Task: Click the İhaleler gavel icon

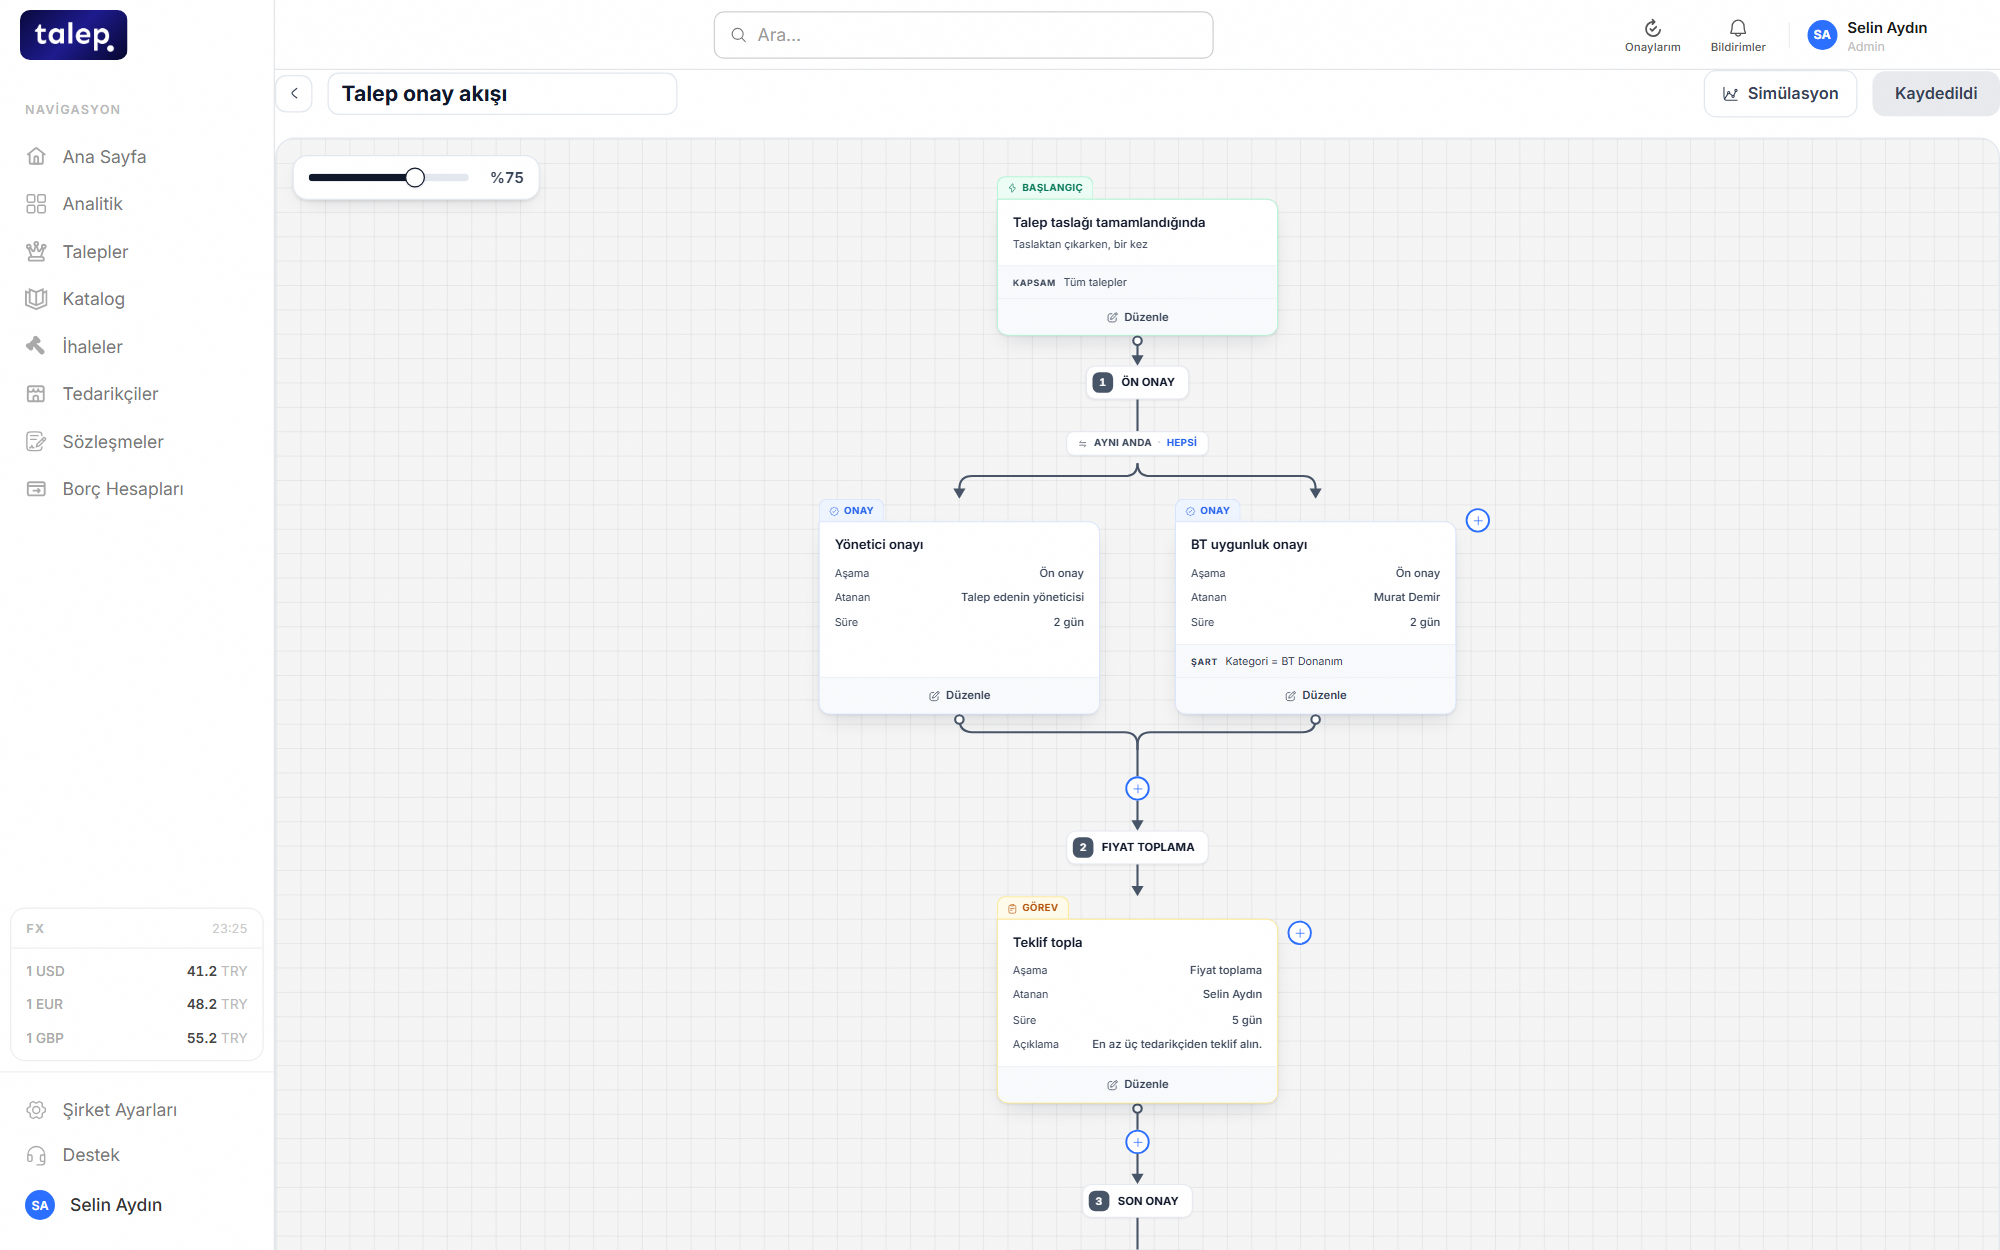Action: (36, 346)
